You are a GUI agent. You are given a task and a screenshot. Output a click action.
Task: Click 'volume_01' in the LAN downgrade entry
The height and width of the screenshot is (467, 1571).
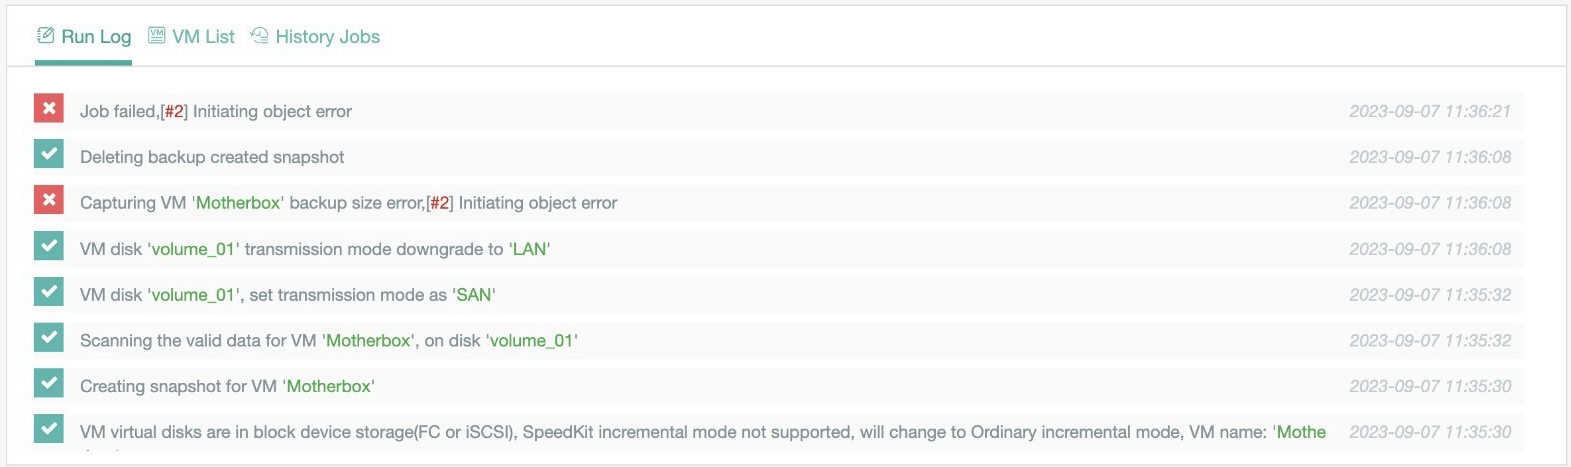point(193,249)
